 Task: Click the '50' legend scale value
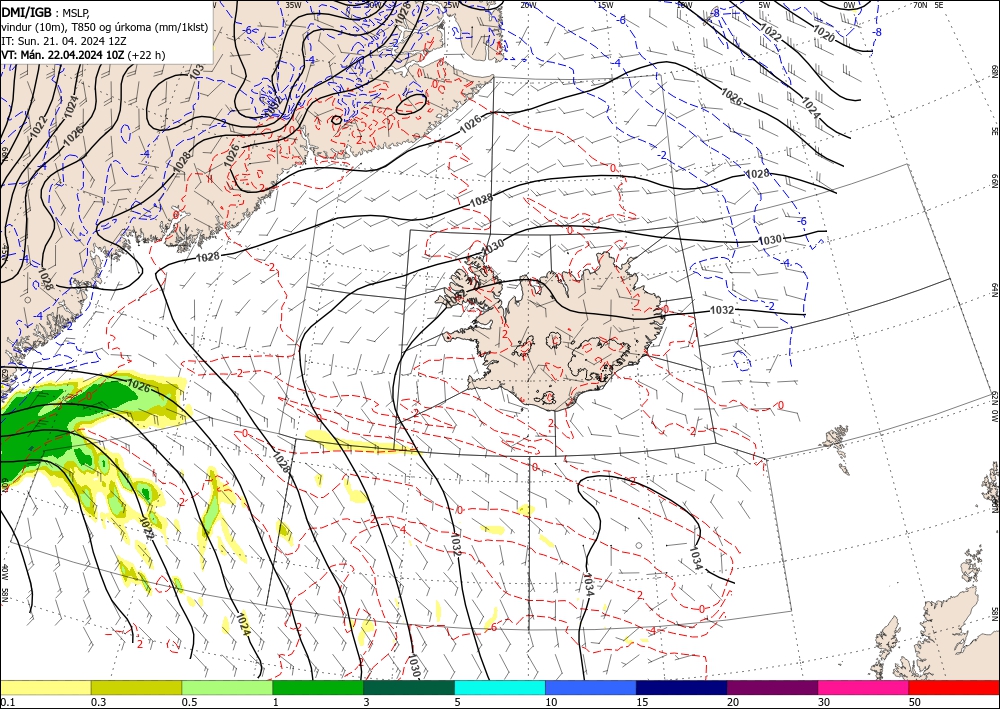point(915,702)
